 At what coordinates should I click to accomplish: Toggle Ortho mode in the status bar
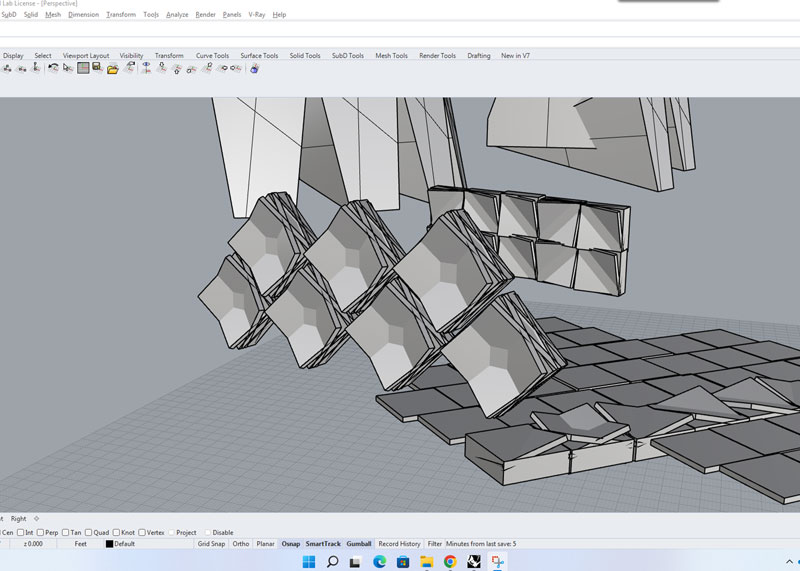tap(241, 543)
